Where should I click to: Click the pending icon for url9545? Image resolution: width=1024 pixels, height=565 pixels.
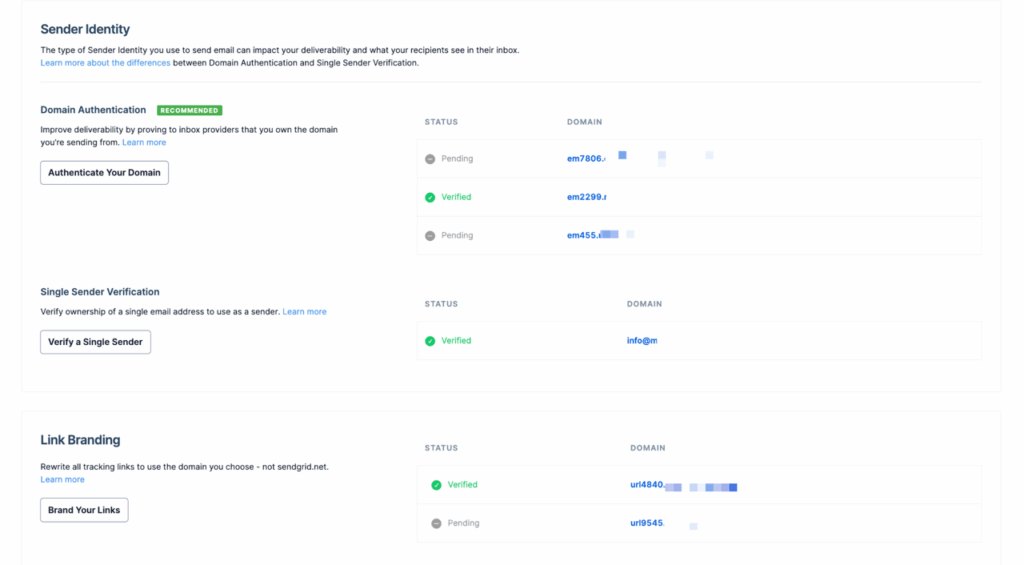pos(436,523)
